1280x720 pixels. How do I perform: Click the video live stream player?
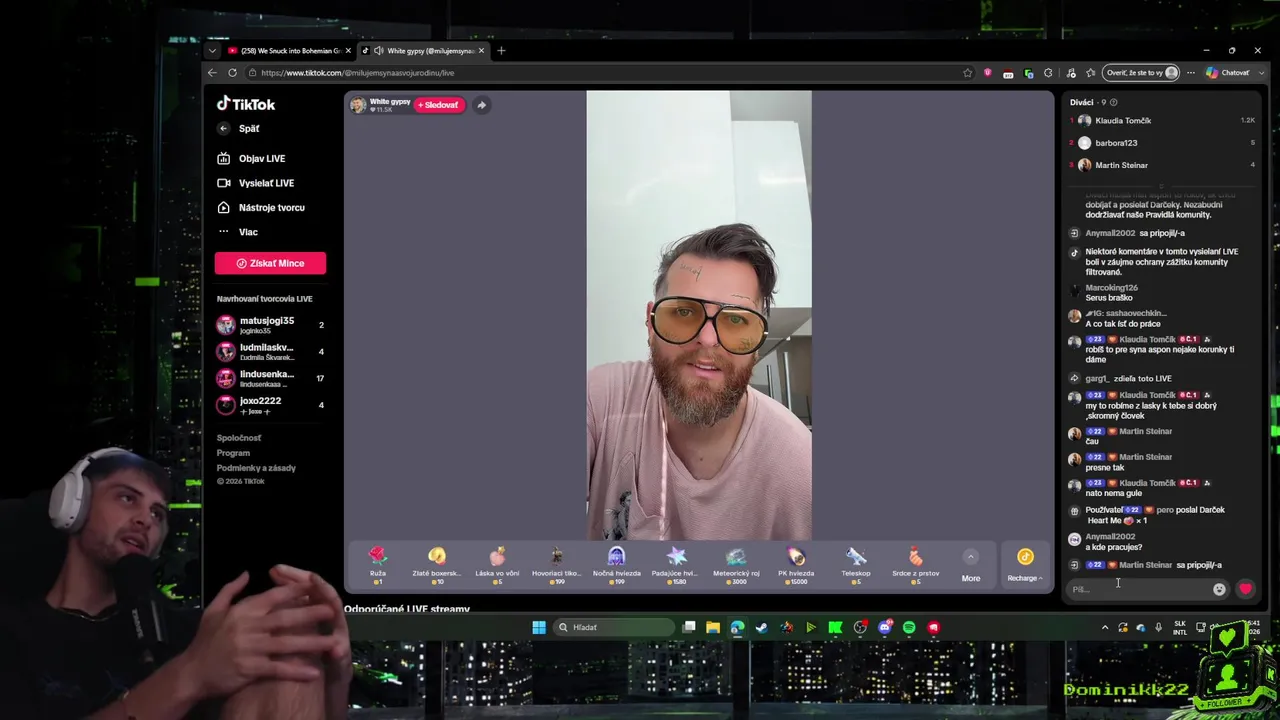point(699,315)
